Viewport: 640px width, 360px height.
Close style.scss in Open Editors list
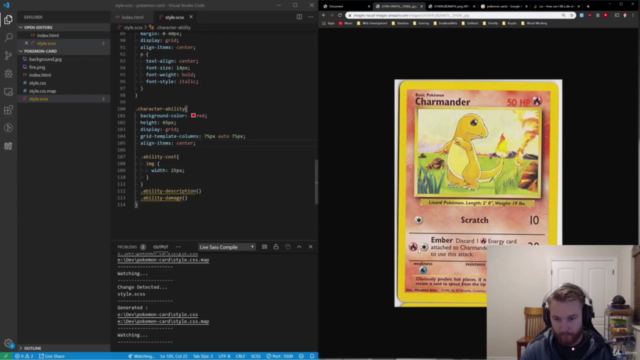pyautogui.click(x=27, y=43)
